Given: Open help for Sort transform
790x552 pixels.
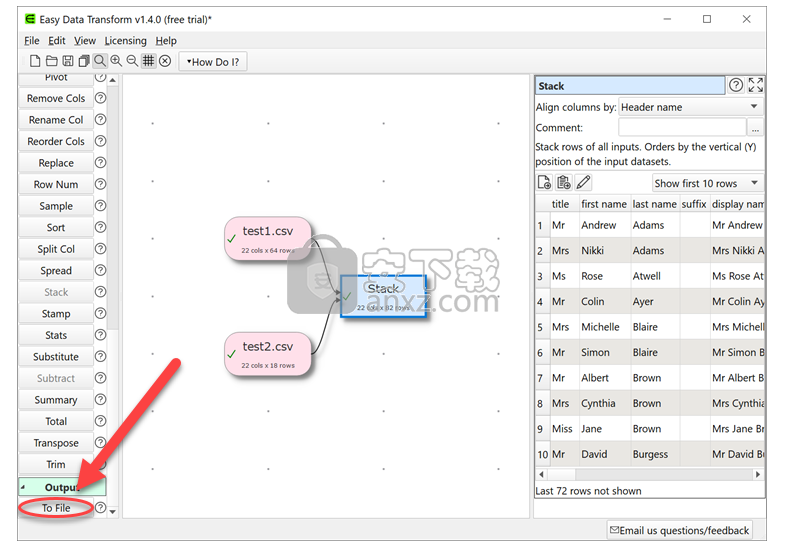Looking at the screenshot, I should click(x=101, y=227).
